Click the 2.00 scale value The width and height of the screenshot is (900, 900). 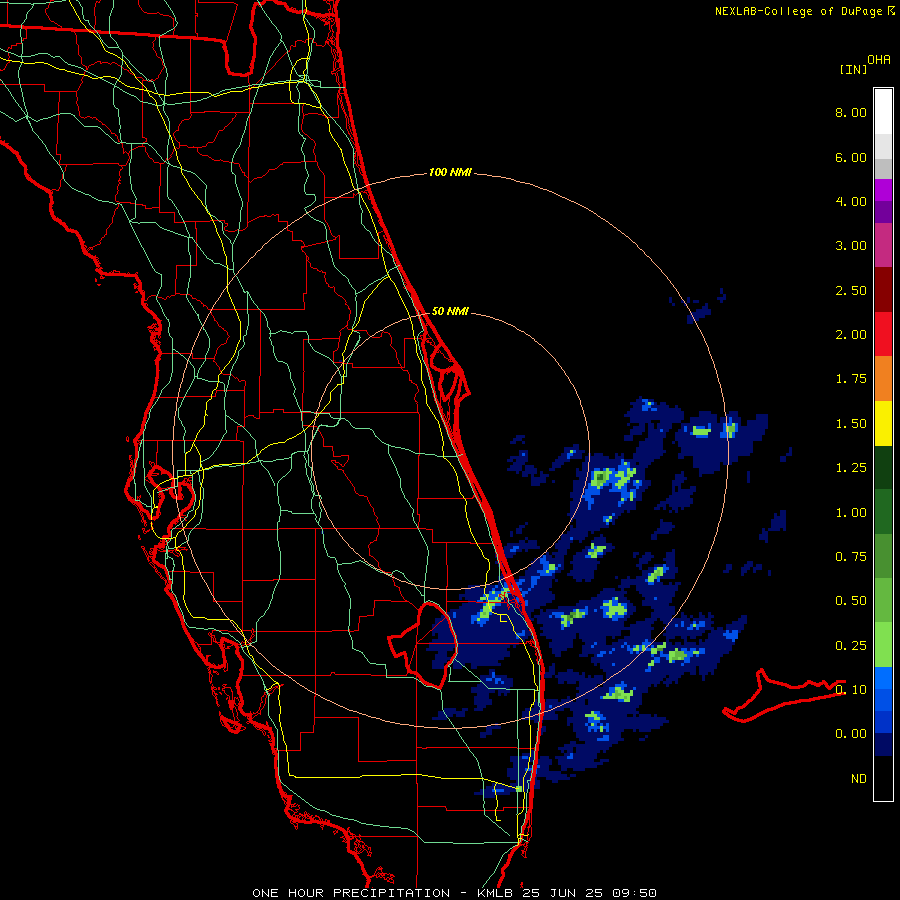pyautogui.click(x=851, y=335)
